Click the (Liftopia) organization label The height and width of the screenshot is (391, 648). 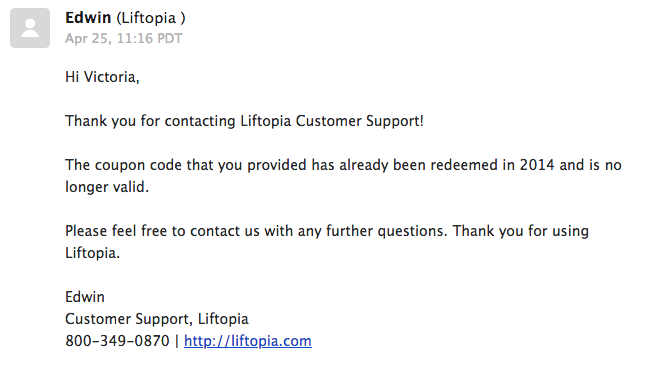(x=151, y=18)
